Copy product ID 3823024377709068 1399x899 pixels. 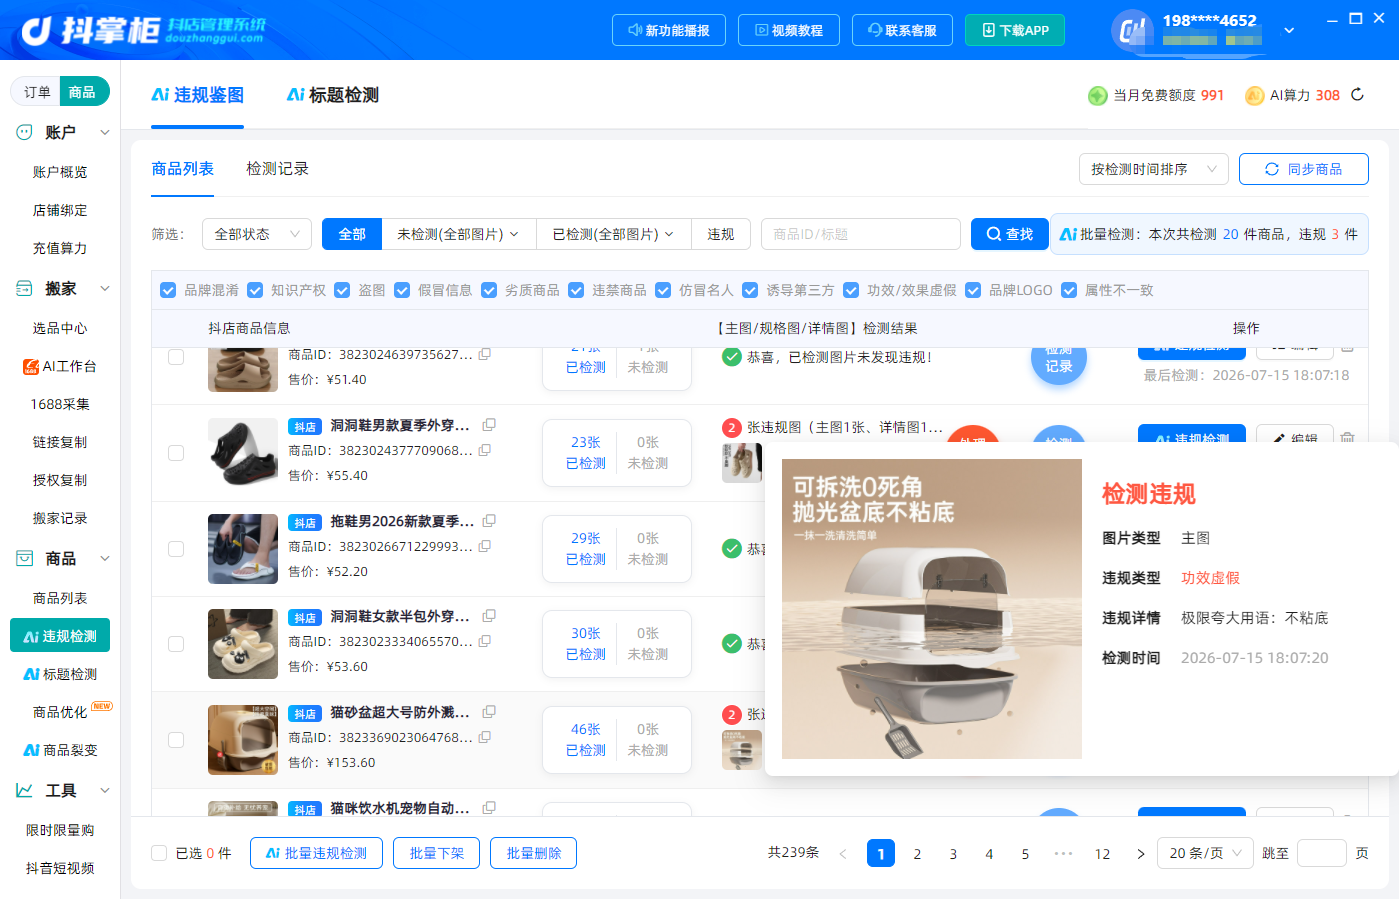coord(485,450)
